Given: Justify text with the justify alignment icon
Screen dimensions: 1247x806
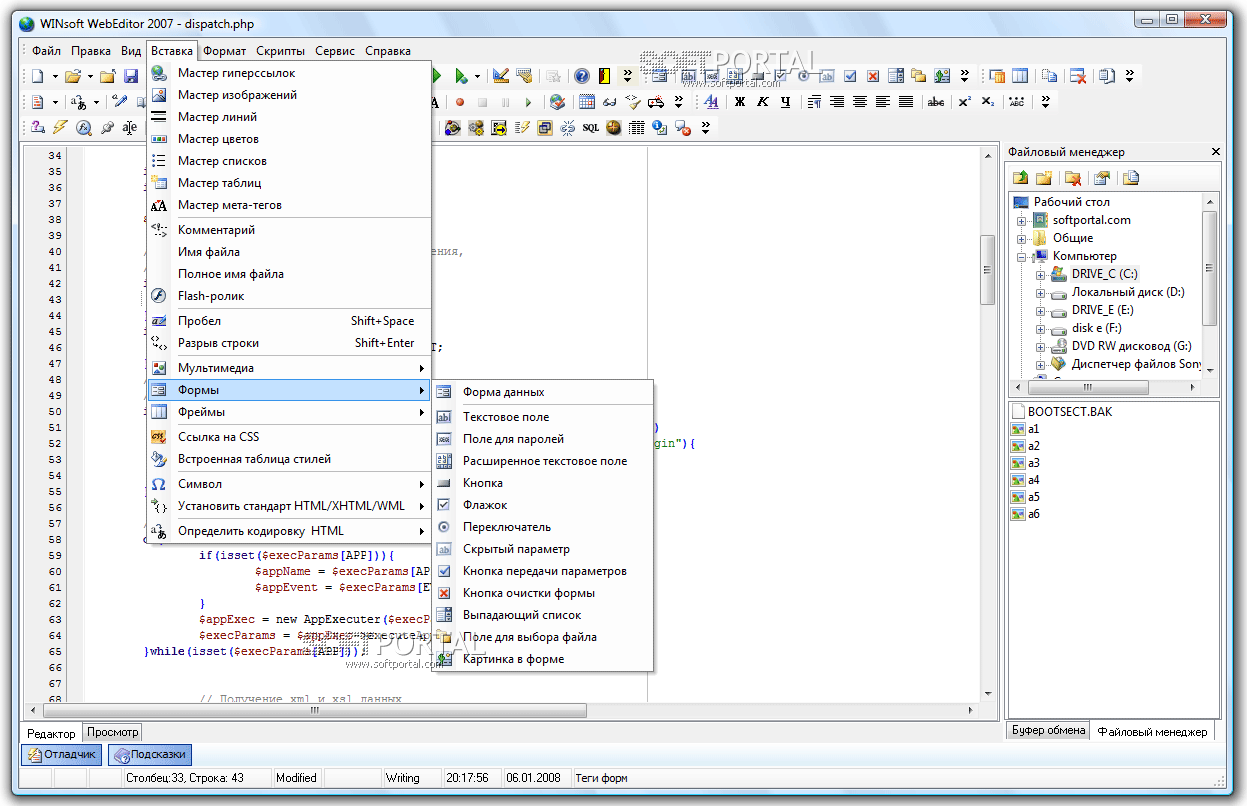Looking at the screenshot, I should (x=906, y=102).
